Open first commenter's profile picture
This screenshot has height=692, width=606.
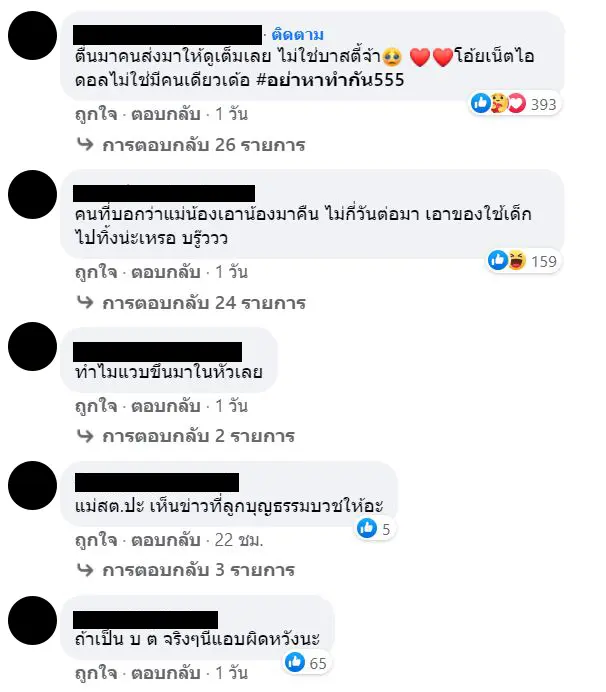[x=33, y=35]
